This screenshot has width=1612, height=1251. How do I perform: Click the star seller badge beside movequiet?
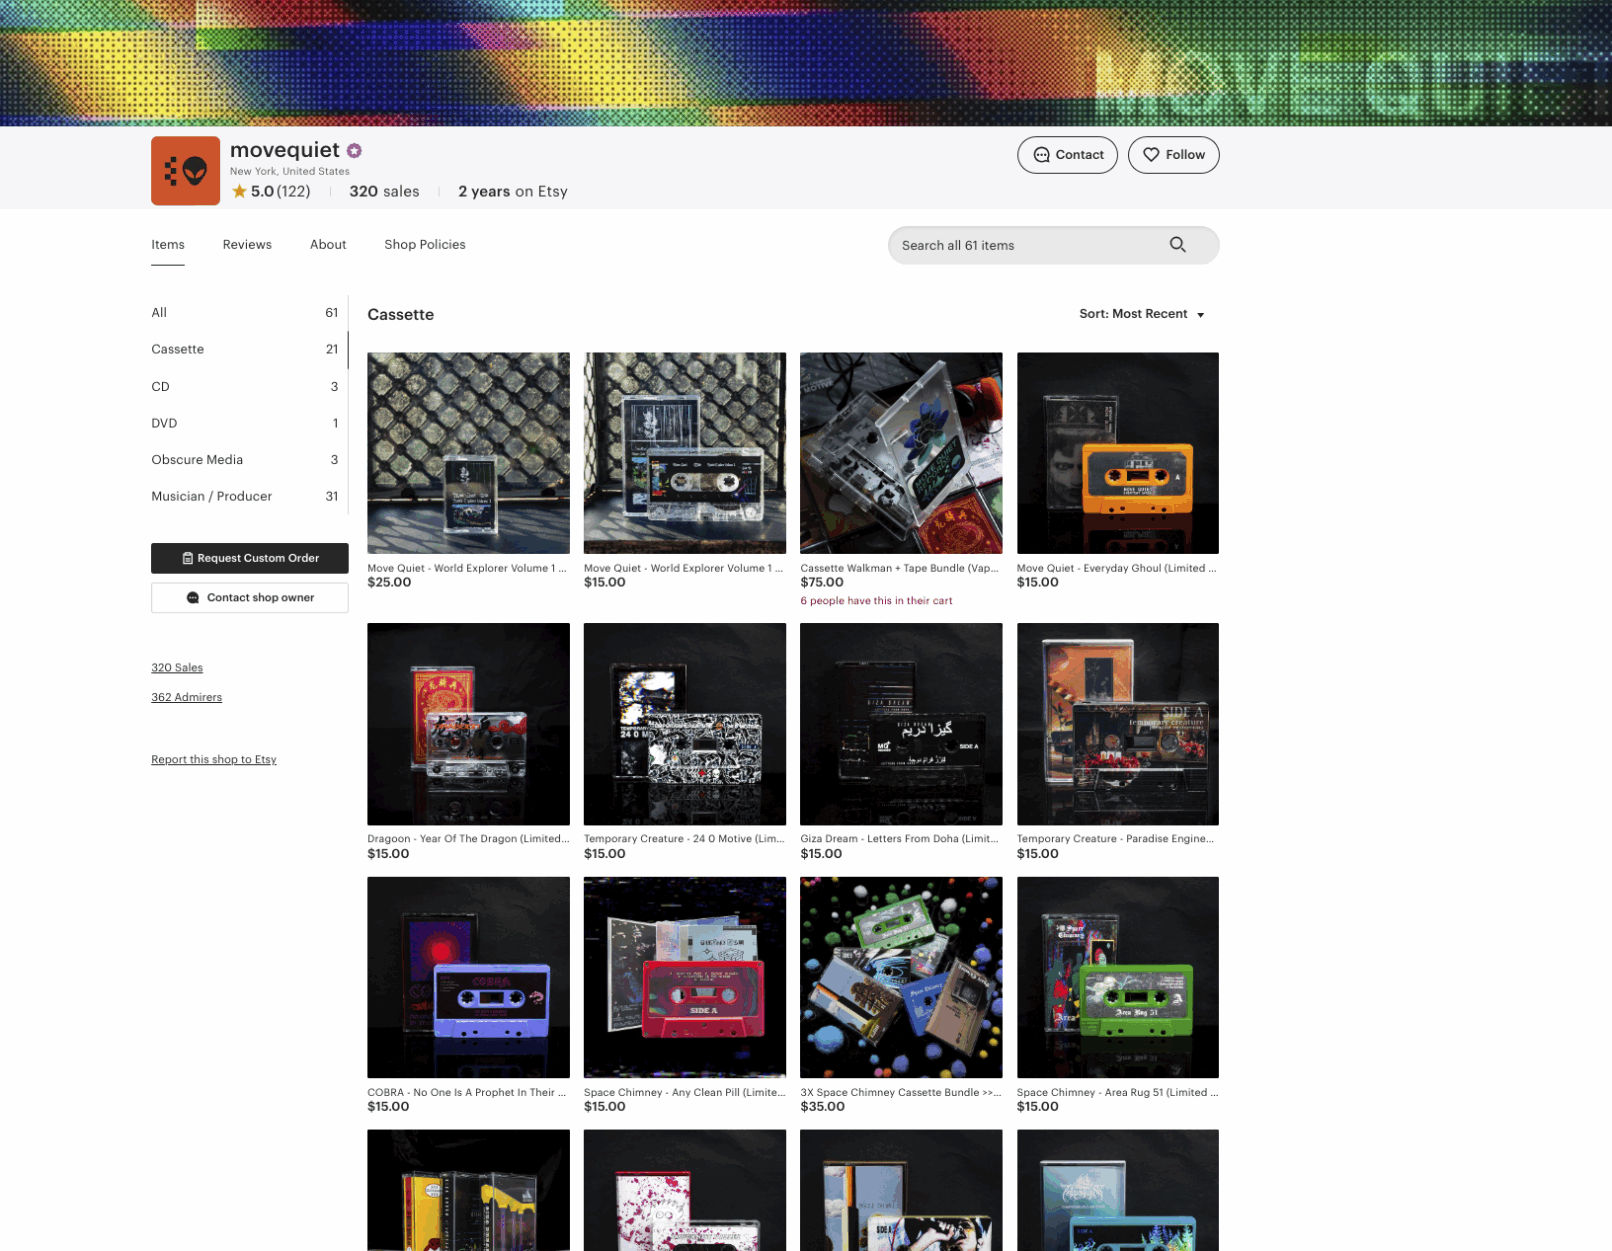click(354, 151)
